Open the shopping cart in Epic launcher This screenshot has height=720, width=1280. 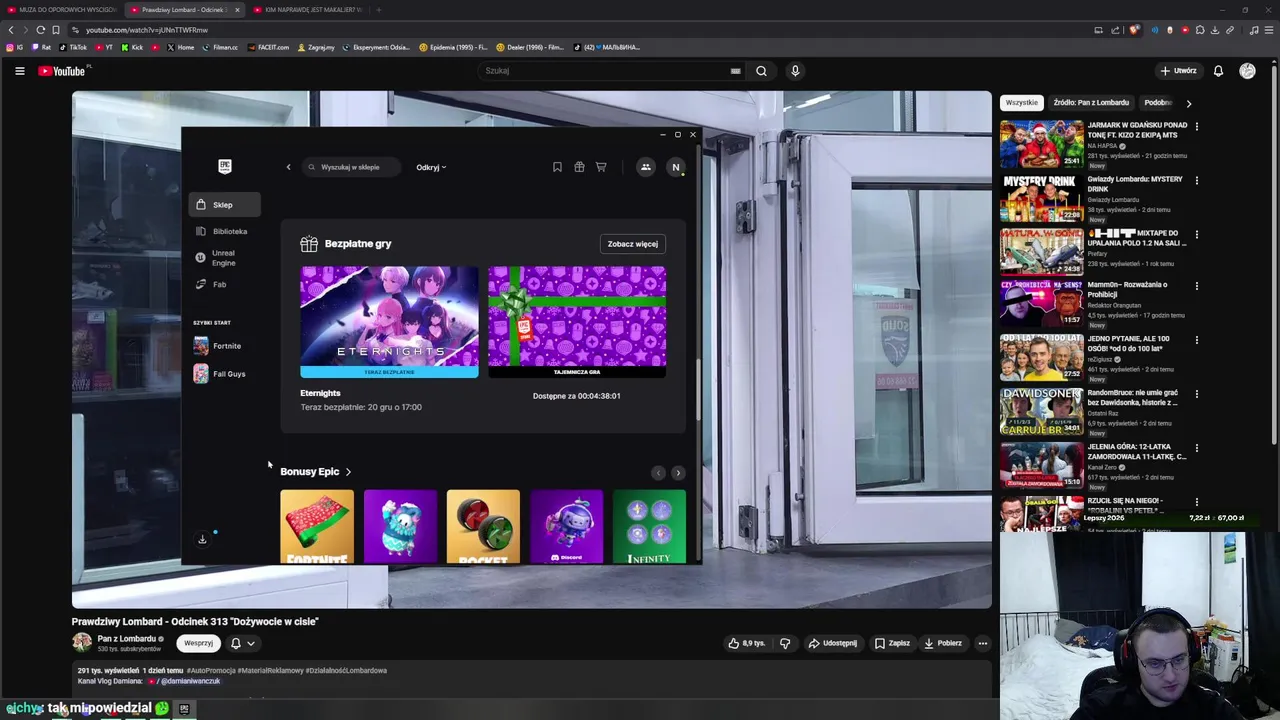(x=601, y=167)
